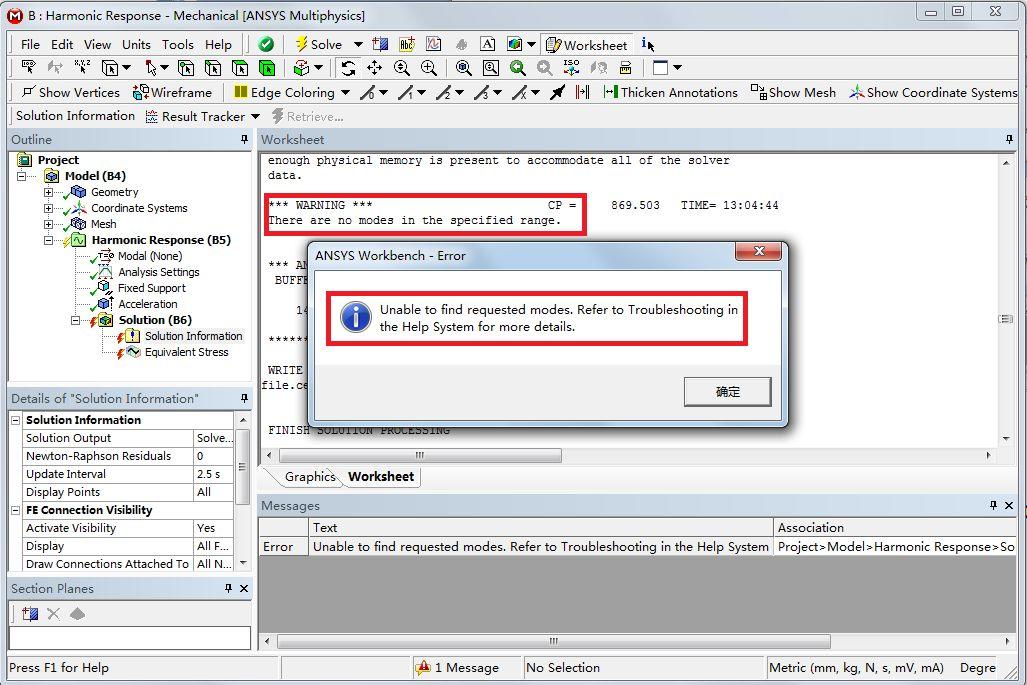Select the body selection filter icon

pyautogui.click(x=267, y=68)
